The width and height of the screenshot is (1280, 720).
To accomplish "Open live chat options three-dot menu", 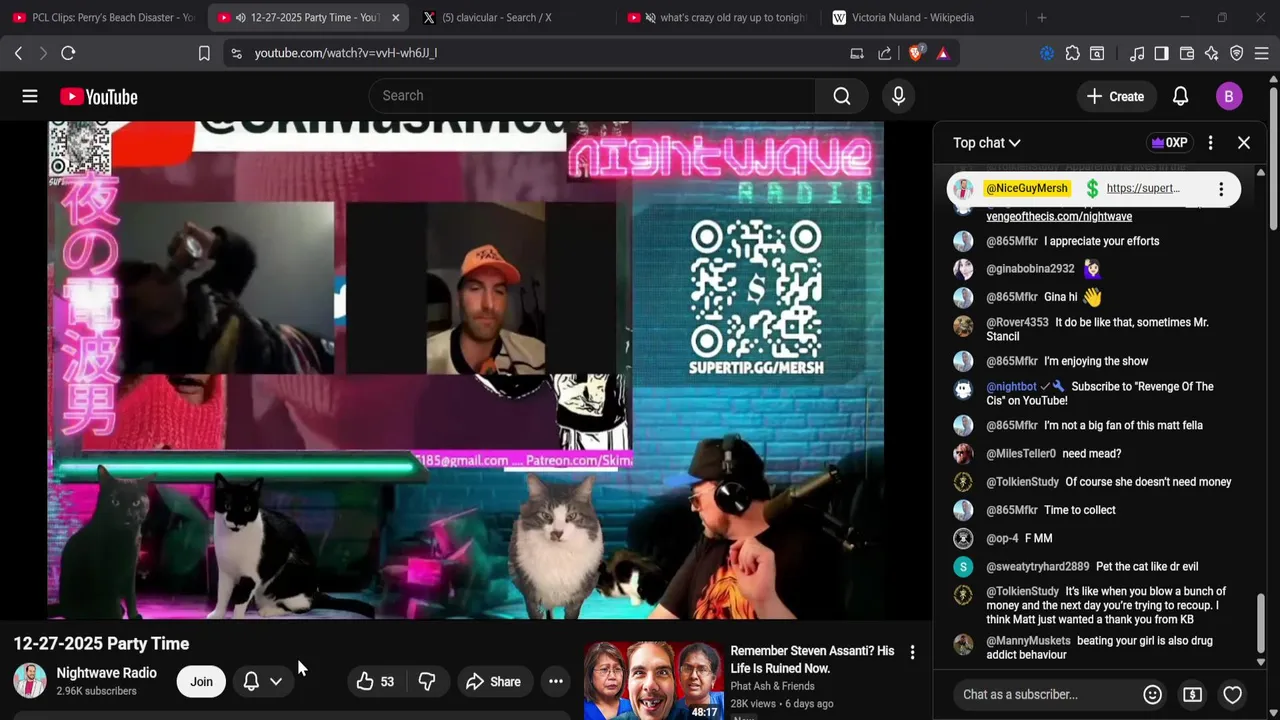I will click(1210, 143).
